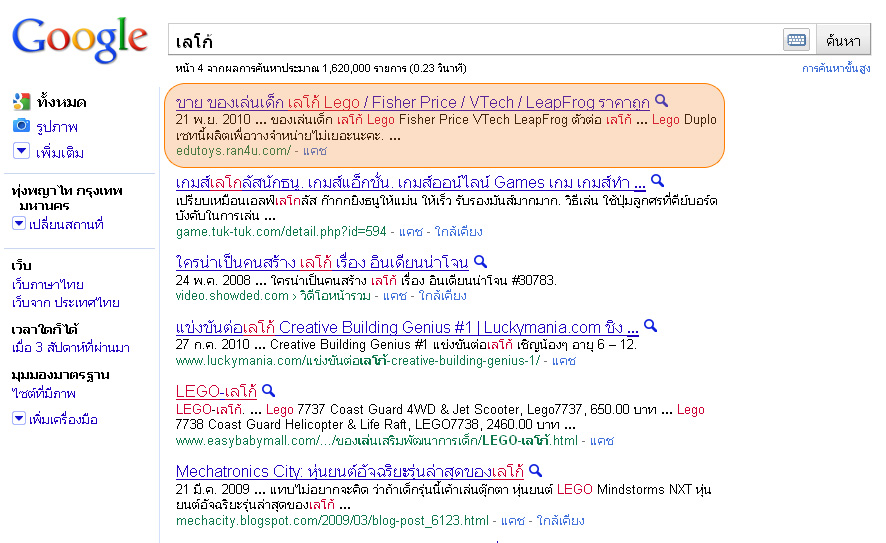
Task: Click URL text game.tuk-tuk.com/detail.php?id=594
Action: click(281, 232)
